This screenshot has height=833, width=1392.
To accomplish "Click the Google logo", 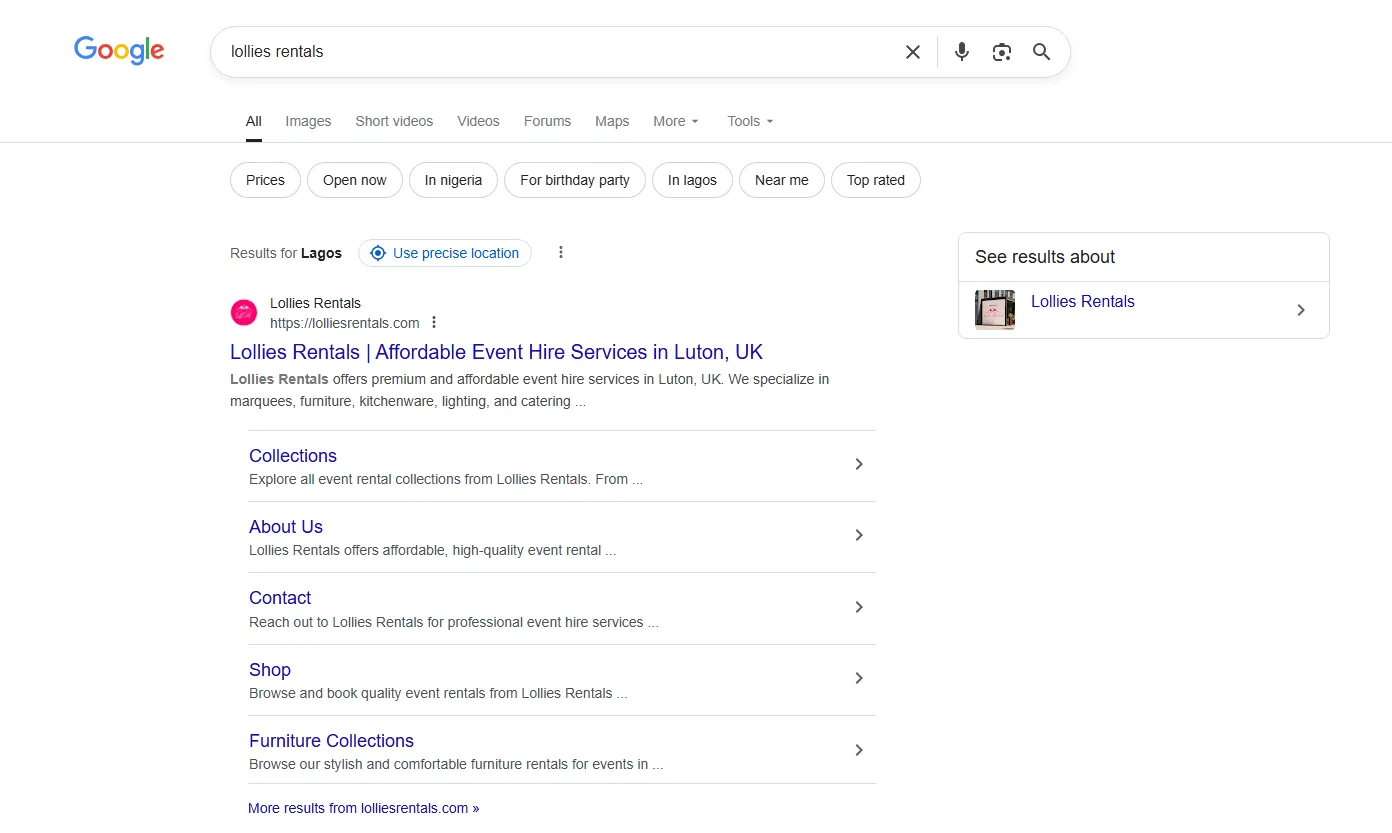I will pyautogui.click(x=119, y=50).
